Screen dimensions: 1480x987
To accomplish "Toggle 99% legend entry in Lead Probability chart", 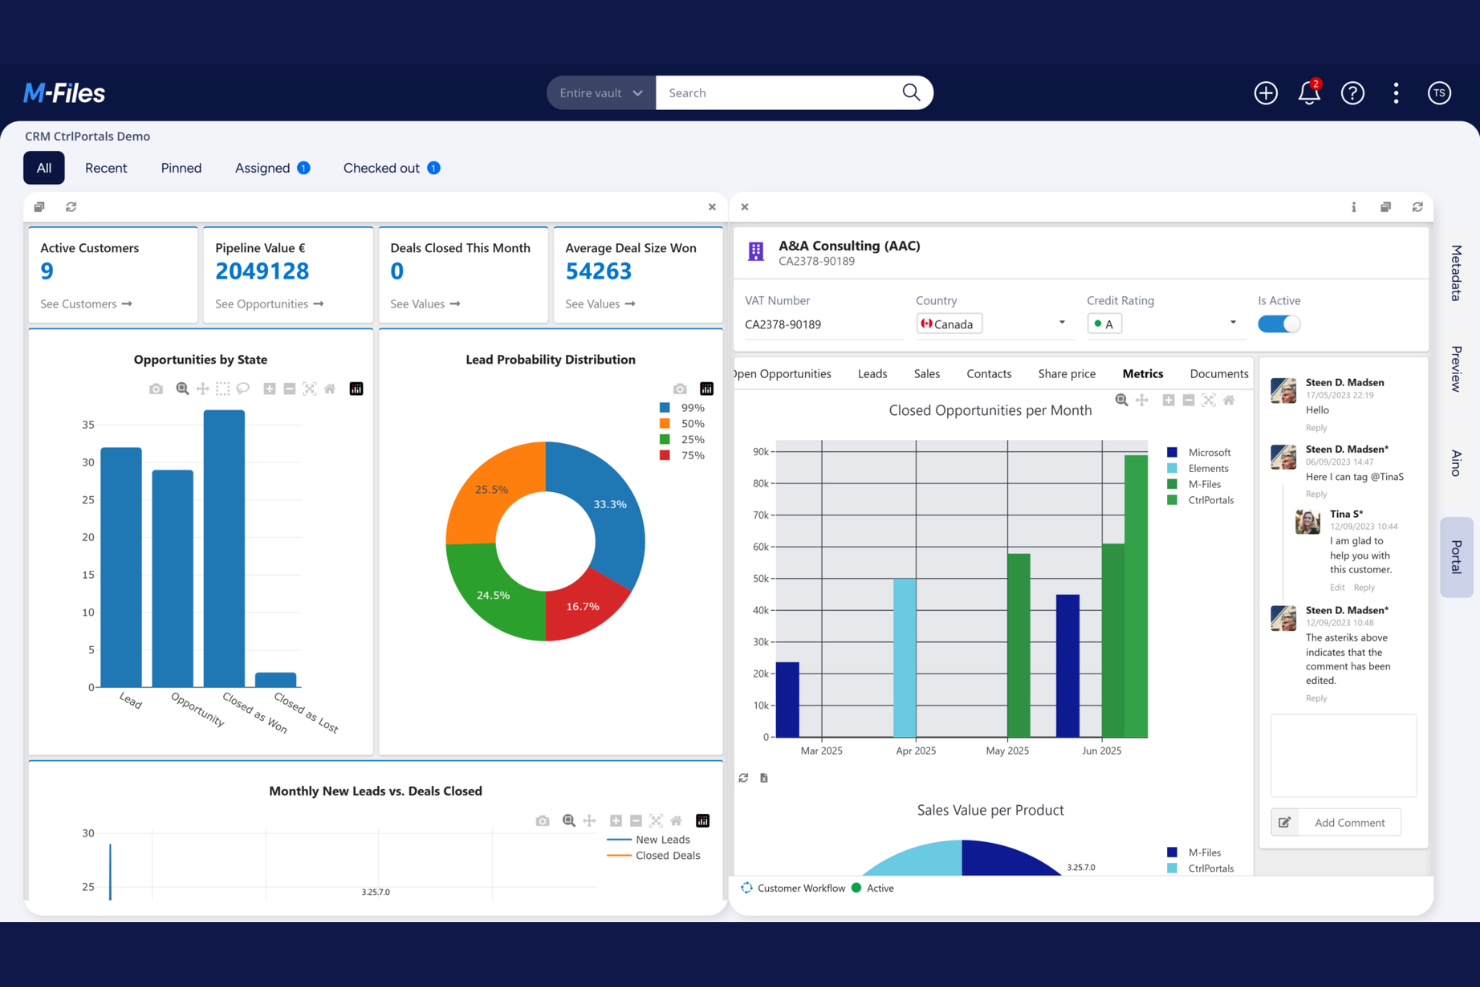I will [682, 408].
